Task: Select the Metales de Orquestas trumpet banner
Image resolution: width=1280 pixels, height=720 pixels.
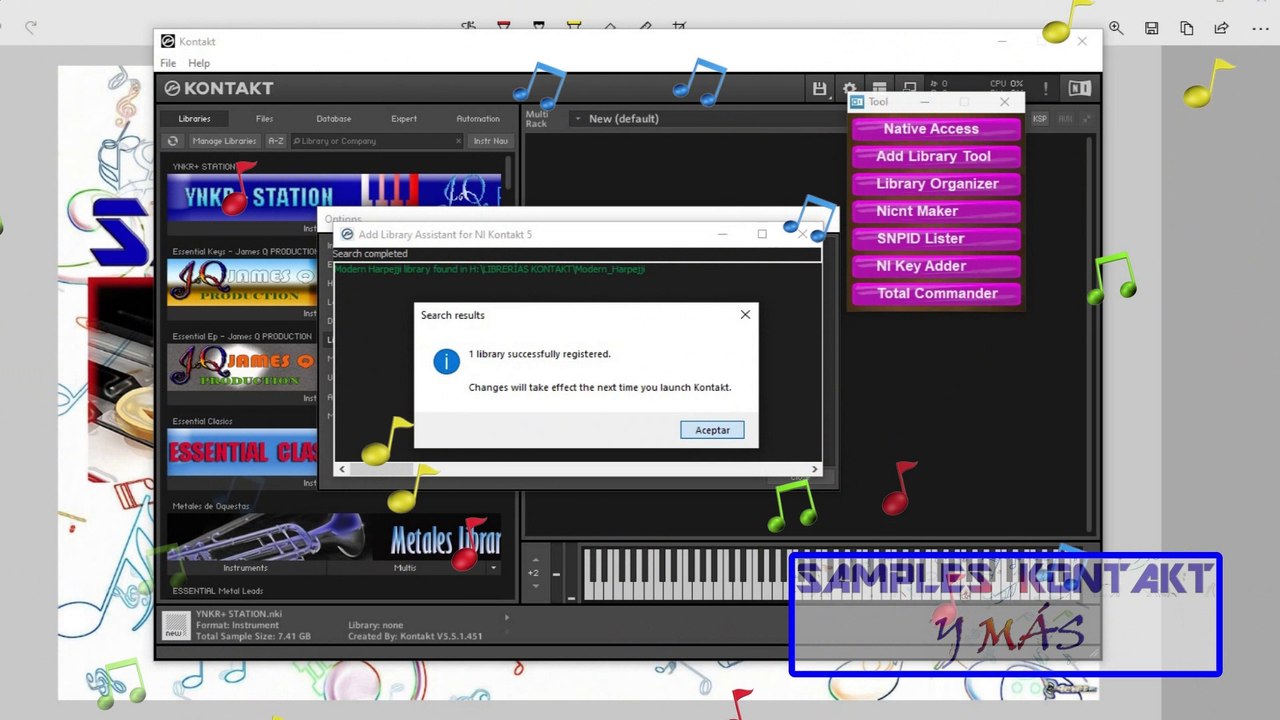Action: pyautogui.click(x=334, y=537)
